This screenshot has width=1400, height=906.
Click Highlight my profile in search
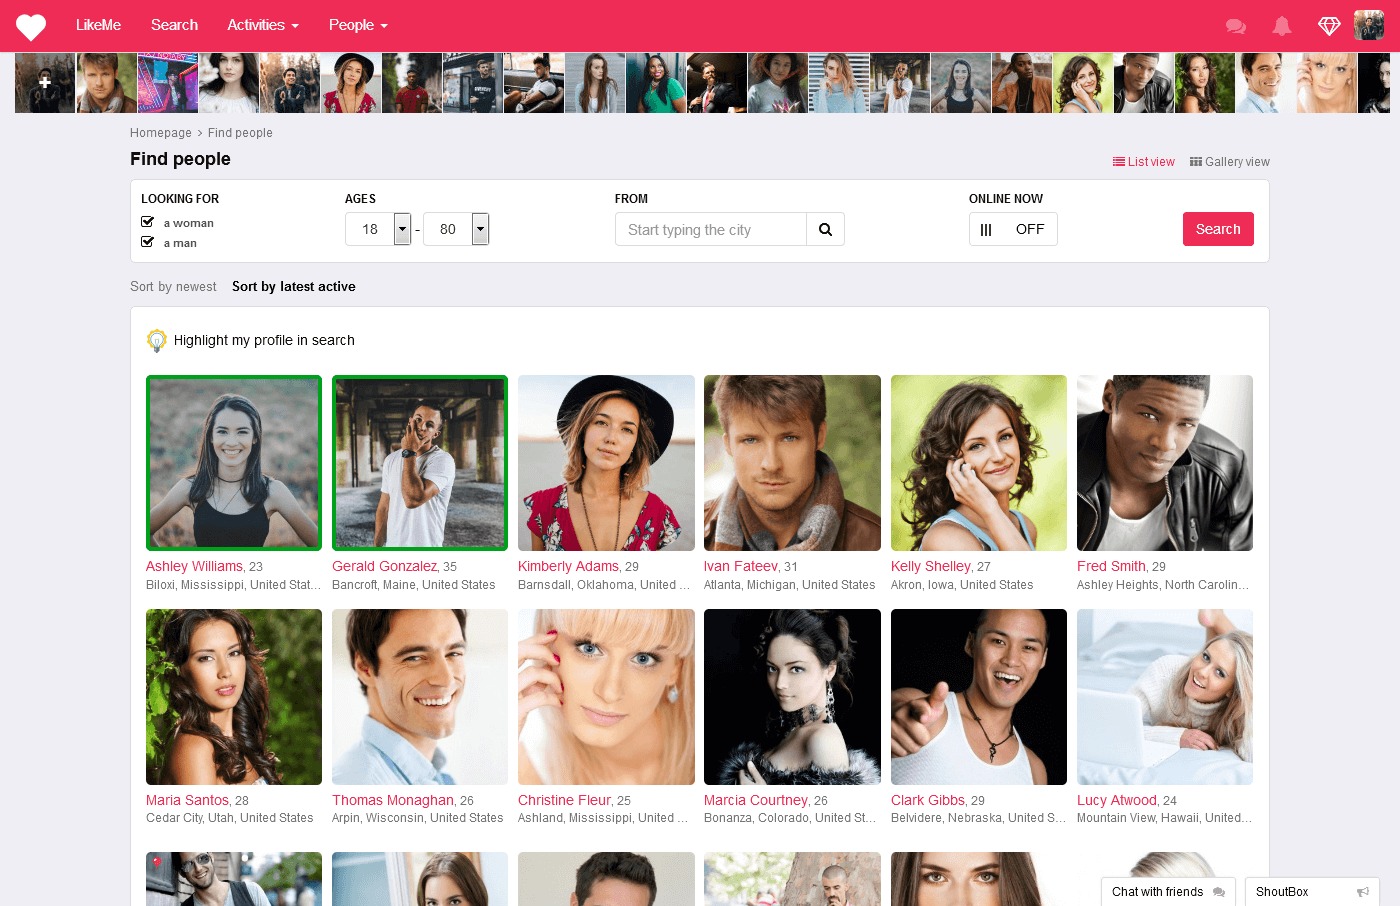pyautogui.click(x=264, y=340)
